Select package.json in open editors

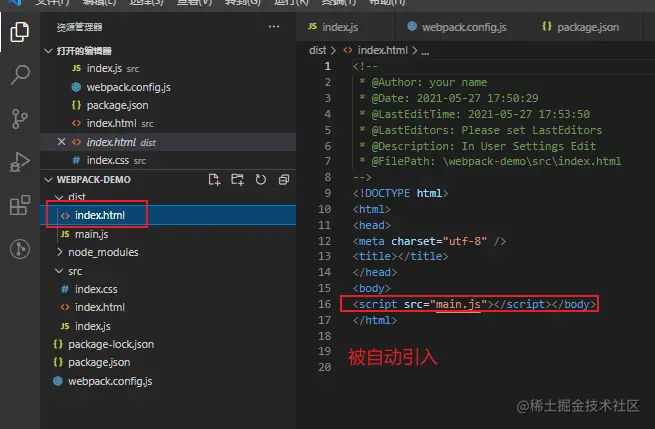pos(168,105)
